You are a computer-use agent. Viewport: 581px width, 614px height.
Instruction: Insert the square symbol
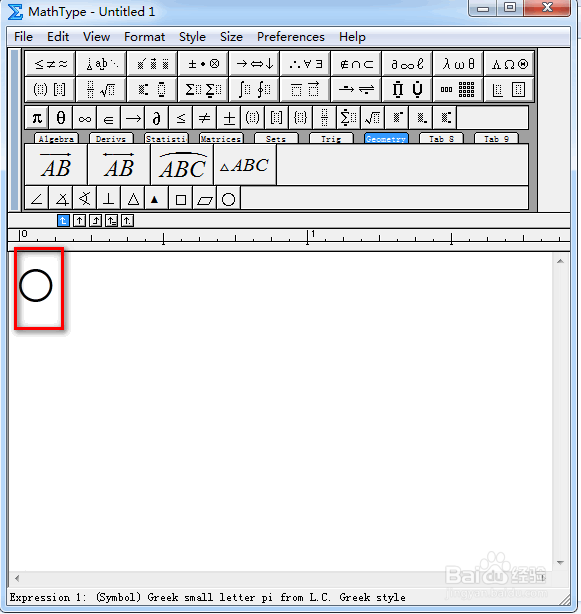180,199
